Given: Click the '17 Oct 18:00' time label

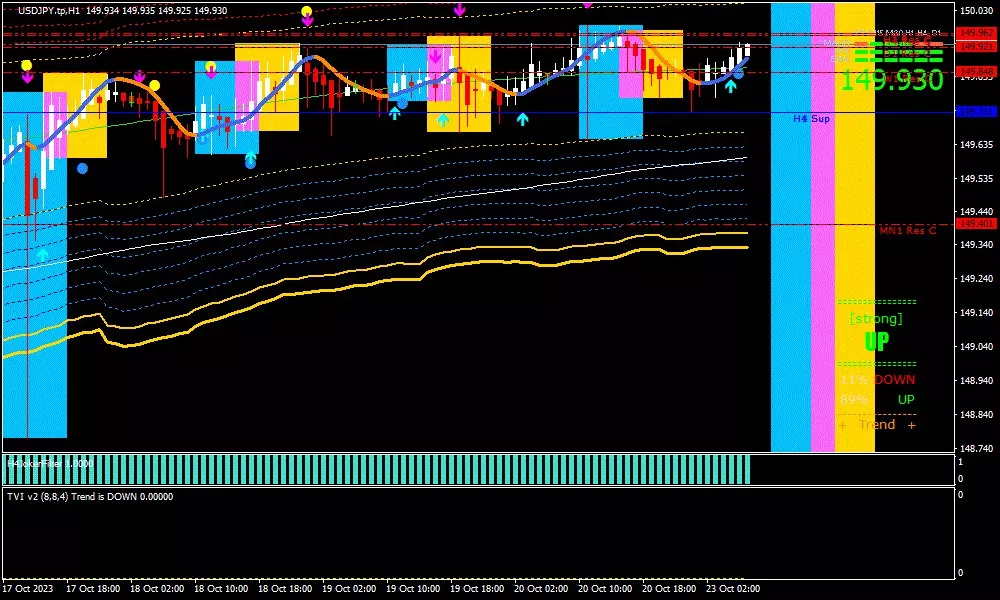Looking at the screenshot, I should 93,589.
